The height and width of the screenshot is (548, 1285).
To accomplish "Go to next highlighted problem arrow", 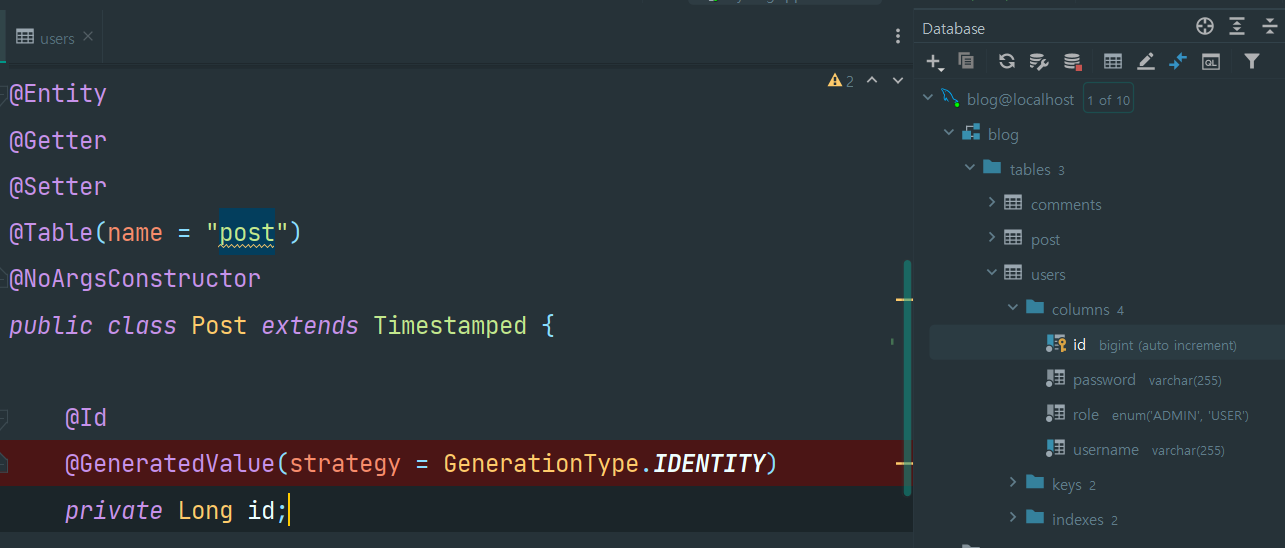I will 898,80.
